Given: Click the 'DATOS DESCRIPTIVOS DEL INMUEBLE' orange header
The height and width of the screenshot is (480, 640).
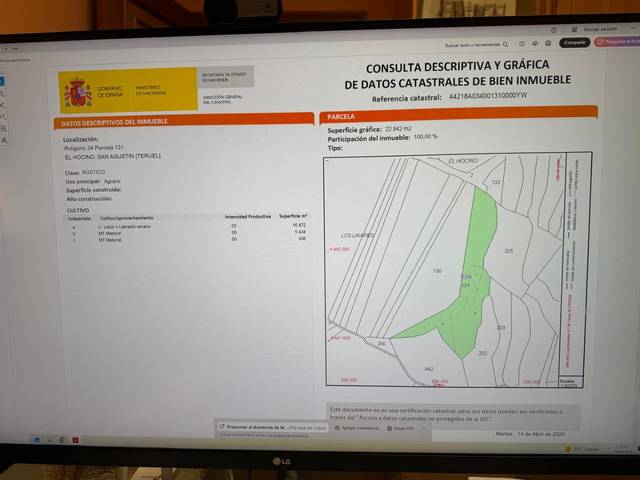Looking at the screenshot, I should [x=184, y=120].
